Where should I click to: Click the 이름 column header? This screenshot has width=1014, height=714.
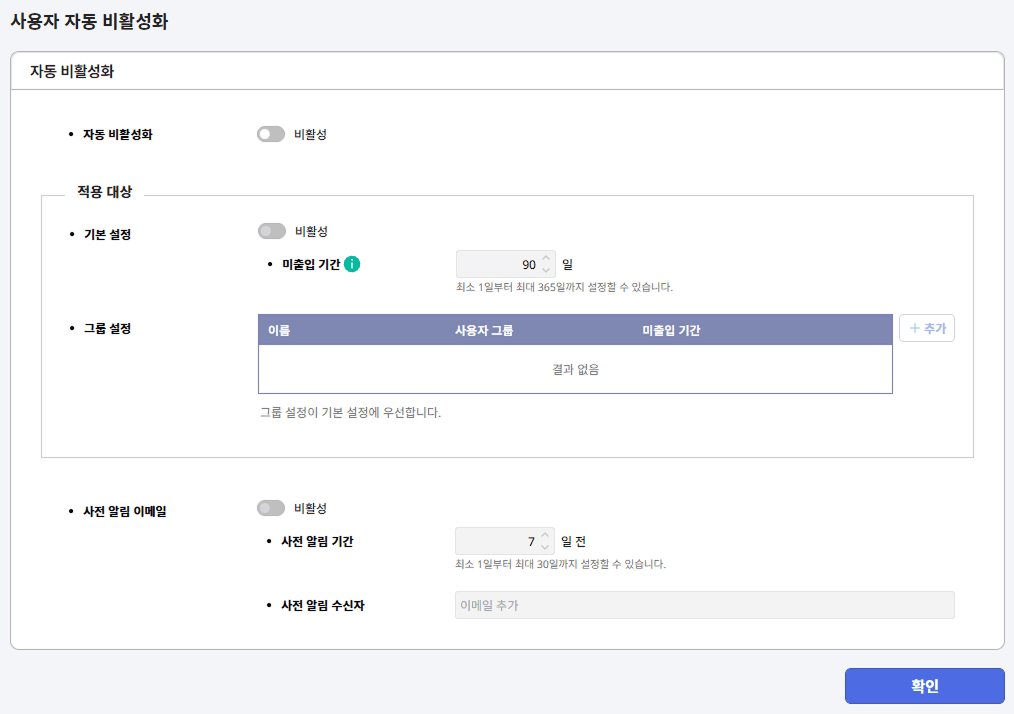[x=279, y=330]
